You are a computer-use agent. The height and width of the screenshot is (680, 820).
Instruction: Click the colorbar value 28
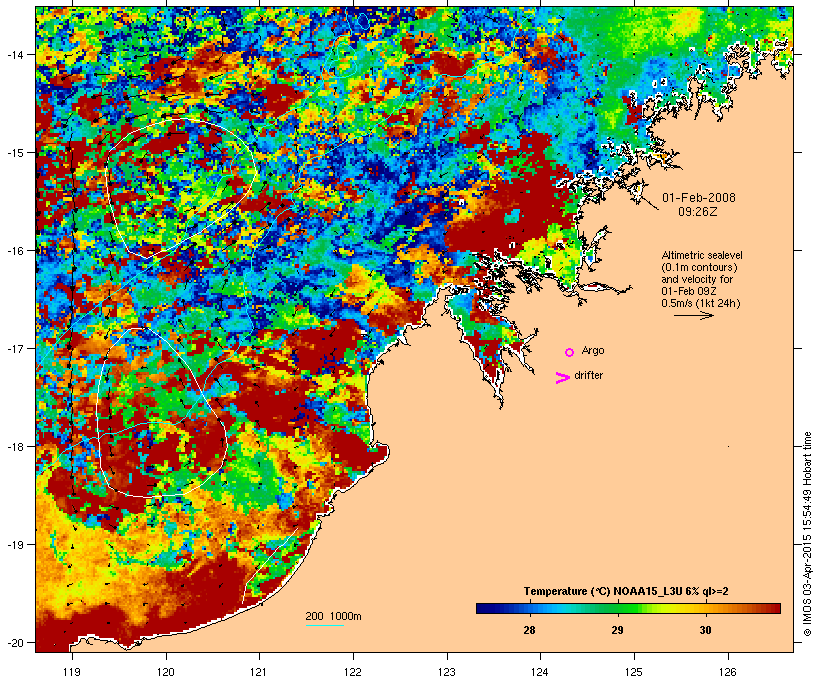(x=529, y=630)
